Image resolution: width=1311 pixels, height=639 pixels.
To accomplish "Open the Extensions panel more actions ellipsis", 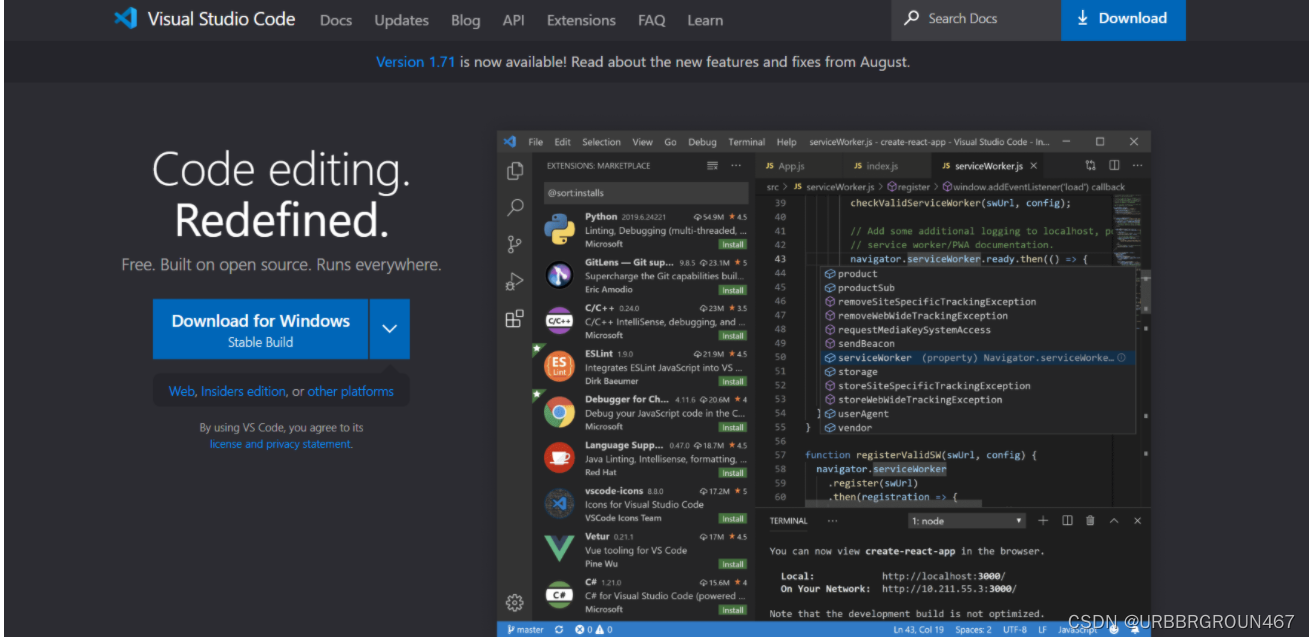I will pos(737,166).
